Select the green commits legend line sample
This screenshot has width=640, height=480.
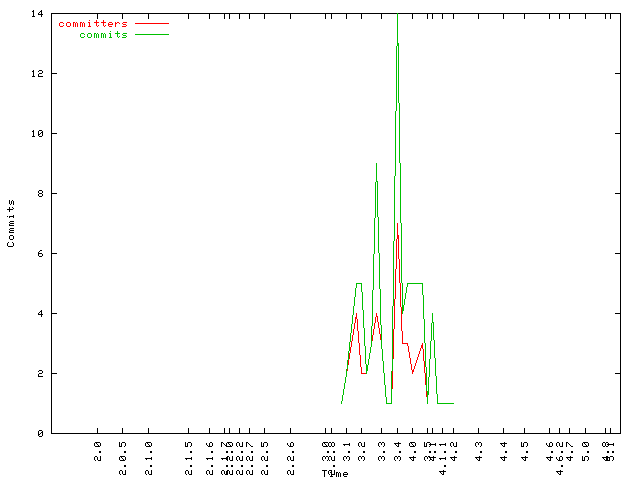coord(151,34)
